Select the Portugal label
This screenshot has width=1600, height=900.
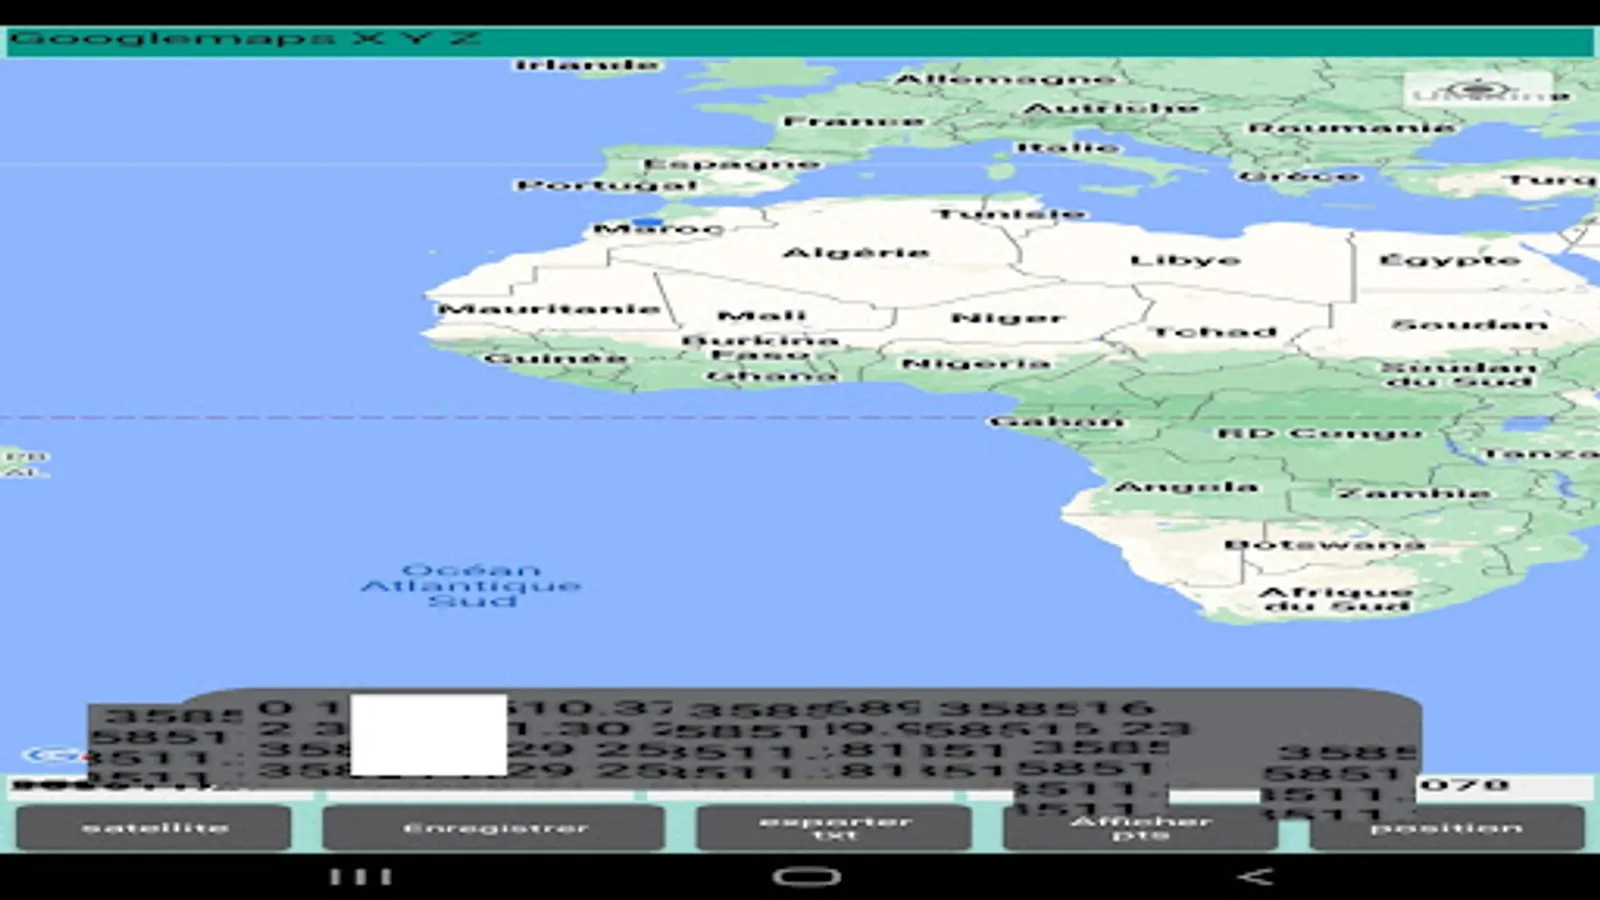(606, 185)
